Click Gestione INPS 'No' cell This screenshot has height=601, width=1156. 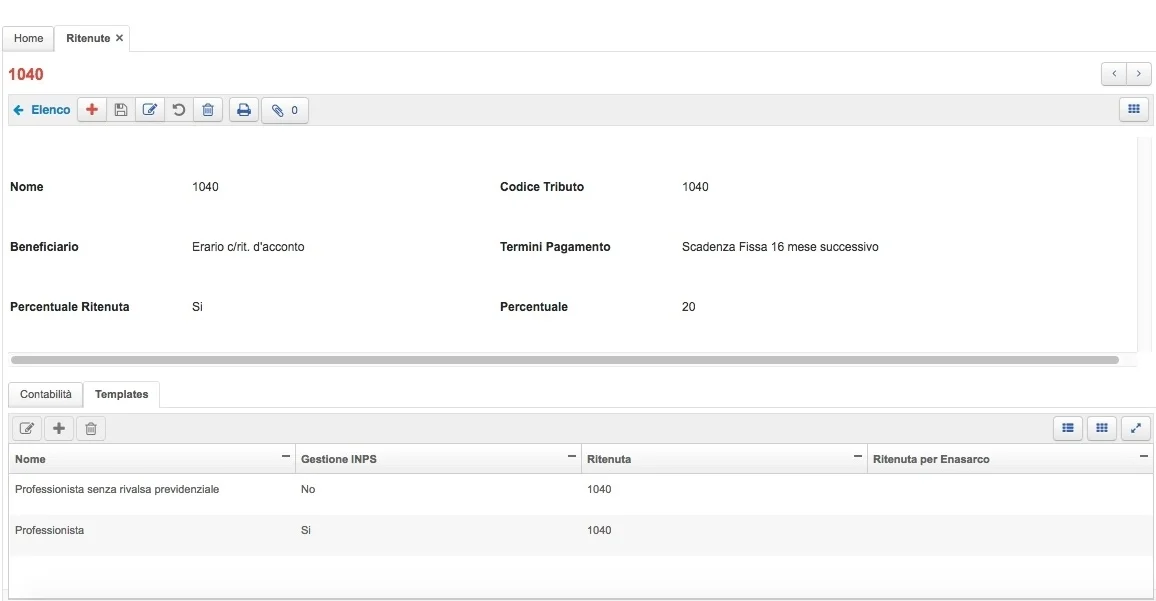coord(308,490)
